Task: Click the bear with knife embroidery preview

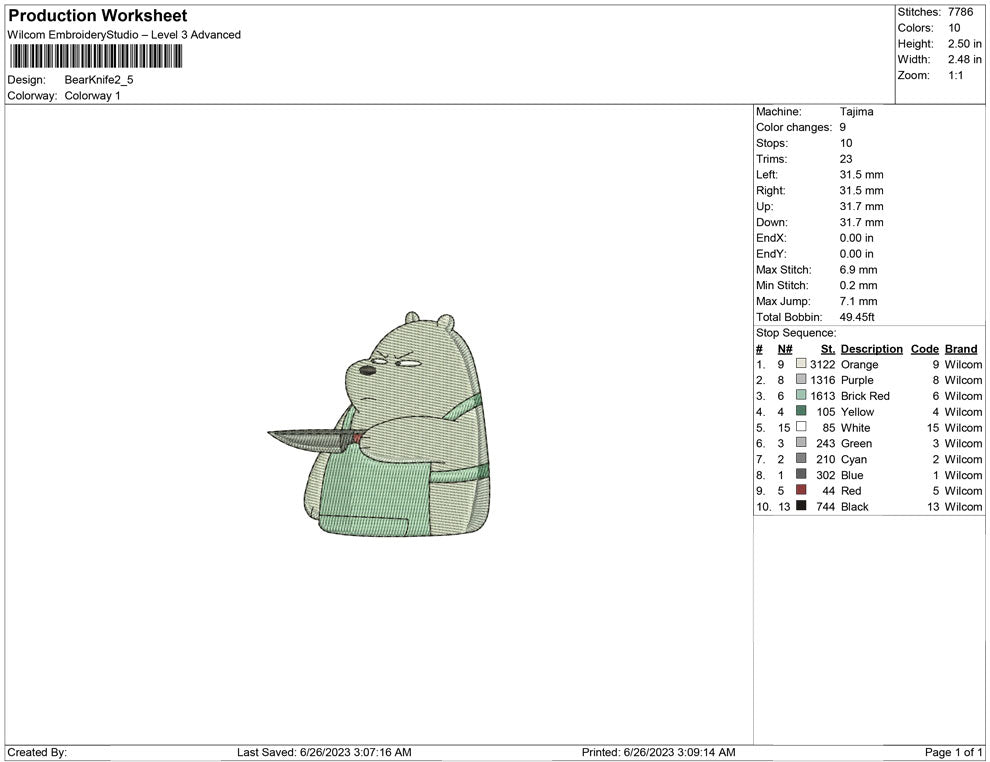Action: (x=379, y=424)
